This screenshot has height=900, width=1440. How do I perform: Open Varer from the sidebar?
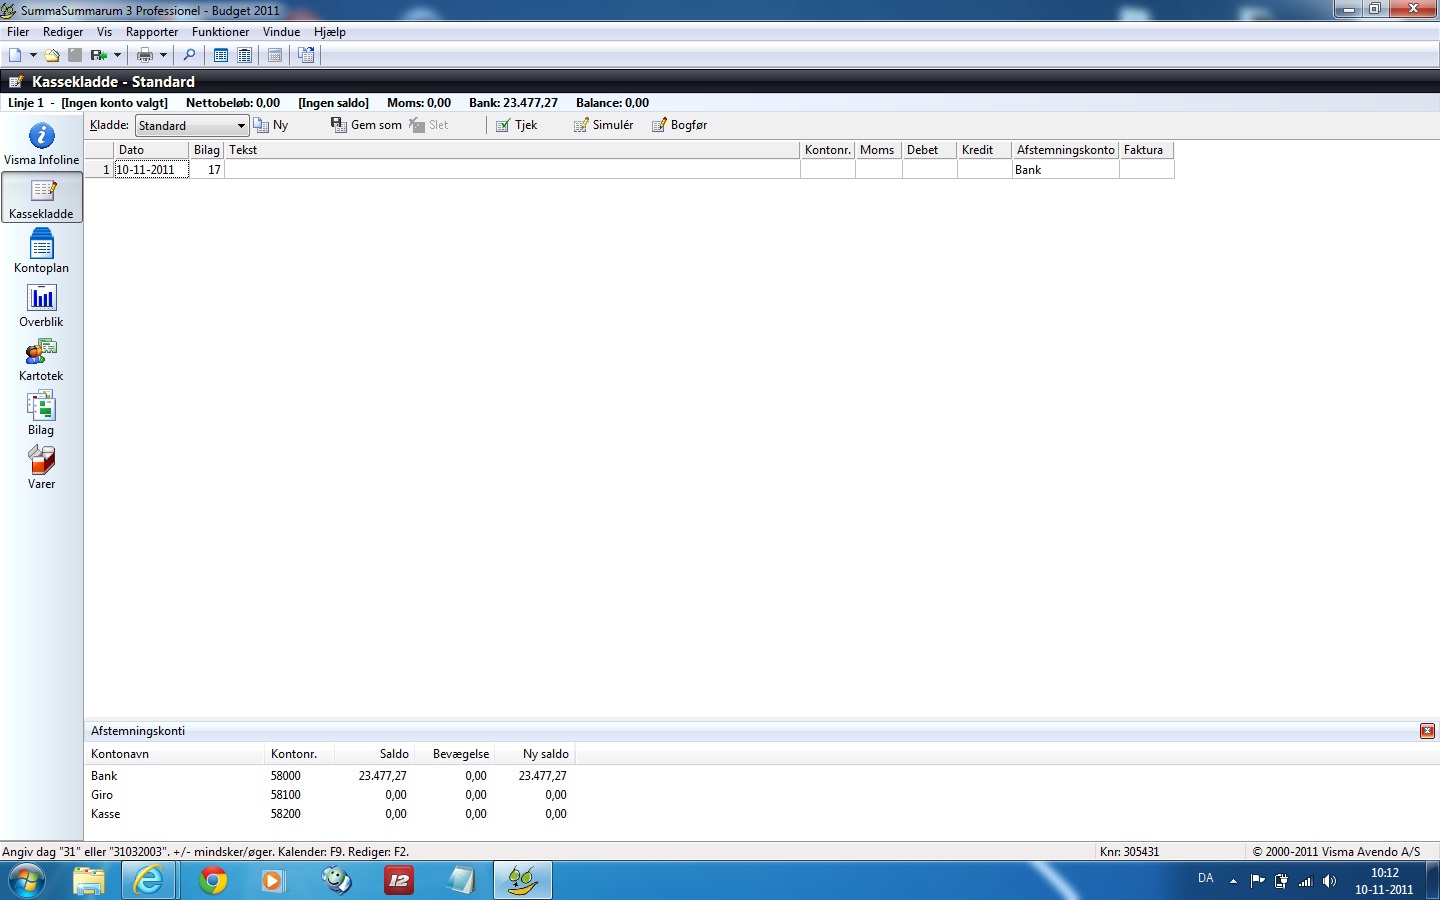click(x=41, y=468)
